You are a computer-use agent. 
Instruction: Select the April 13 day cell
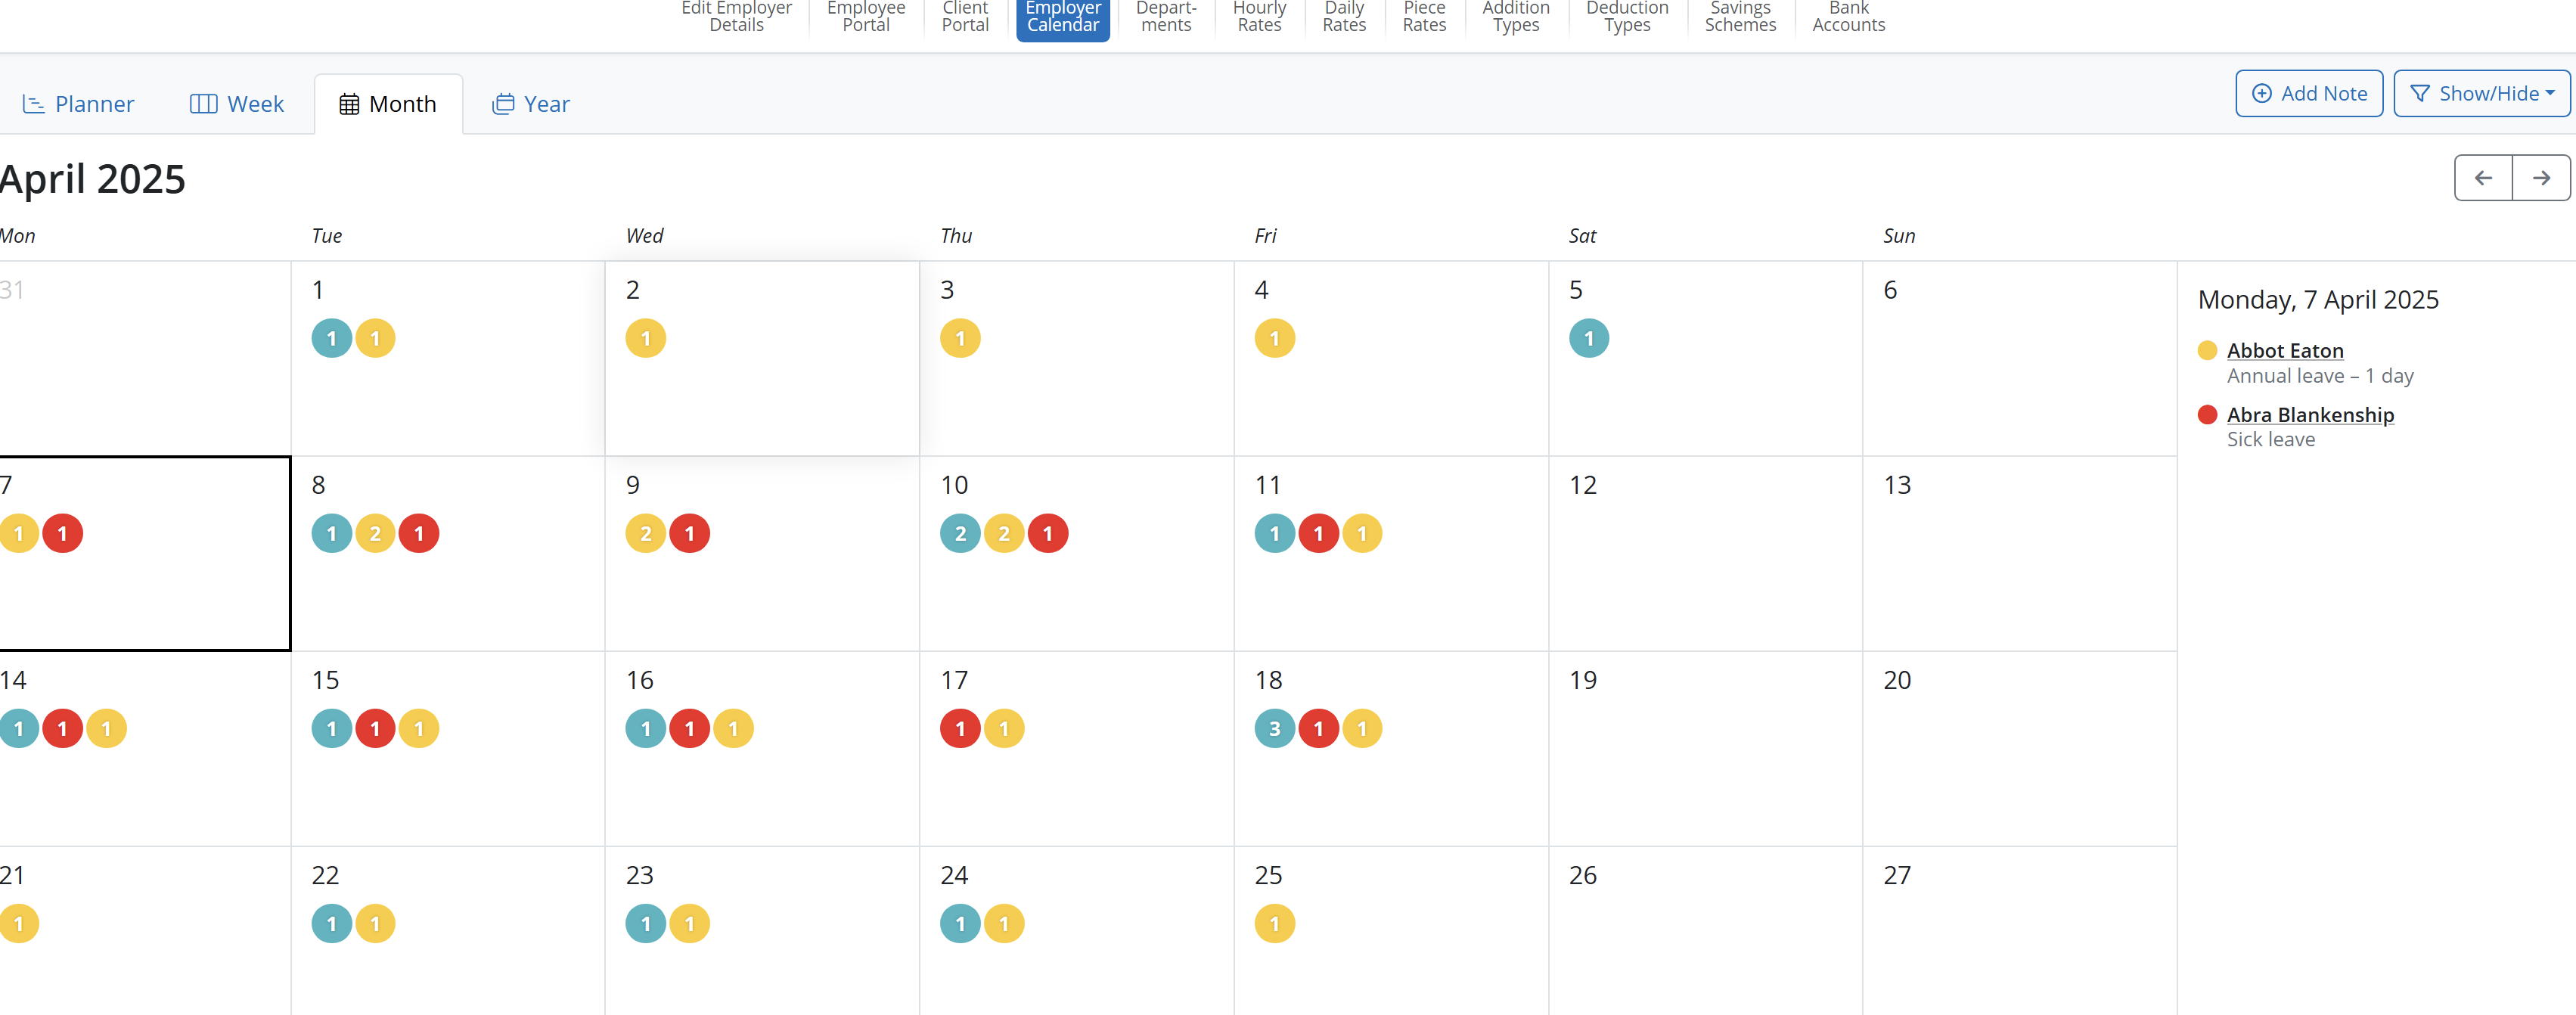click(2020, 554)
